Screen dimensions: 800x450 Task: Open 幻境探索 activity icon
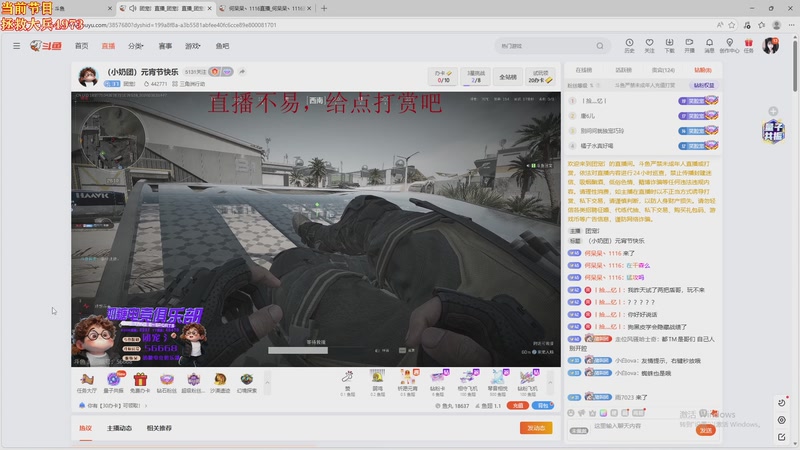tap(247, 383)
